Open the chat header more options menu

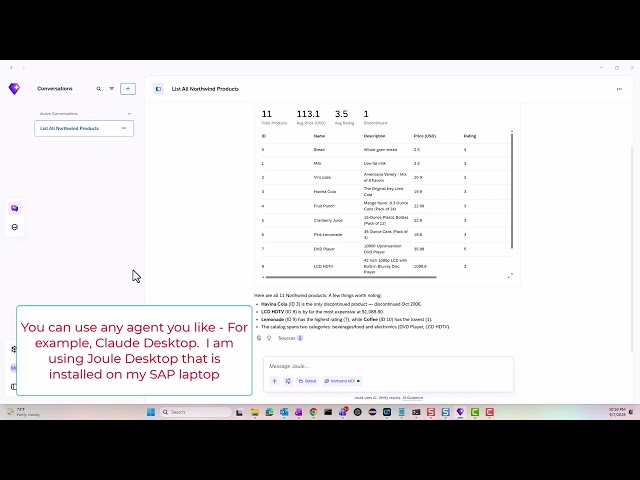click(619, 89)
